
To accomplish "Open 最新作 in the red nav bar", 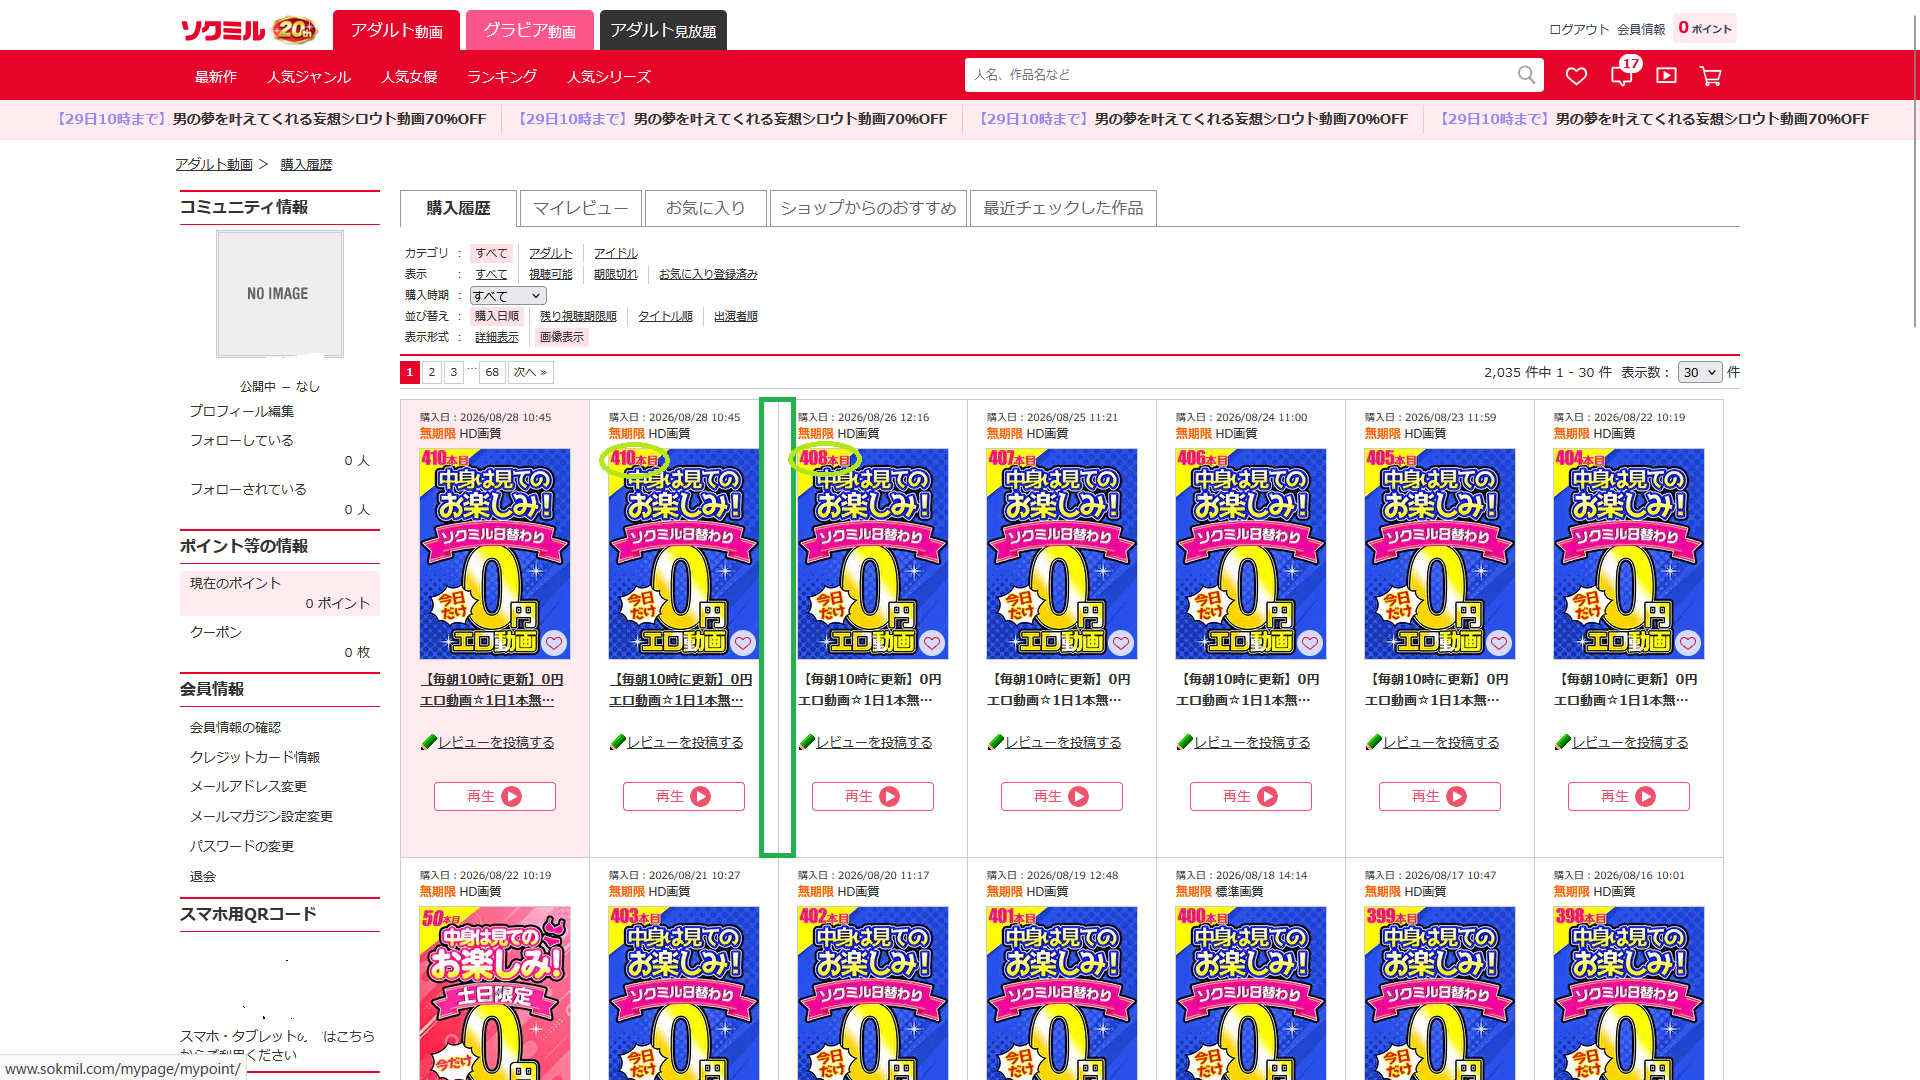I will click(x=216, y=77).
